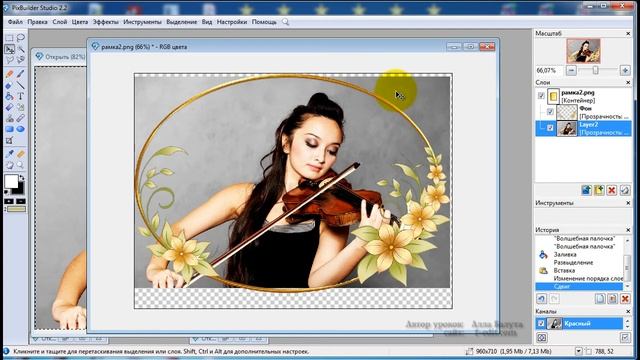
Task: Pick the Pencil tool
Action: 9,74
